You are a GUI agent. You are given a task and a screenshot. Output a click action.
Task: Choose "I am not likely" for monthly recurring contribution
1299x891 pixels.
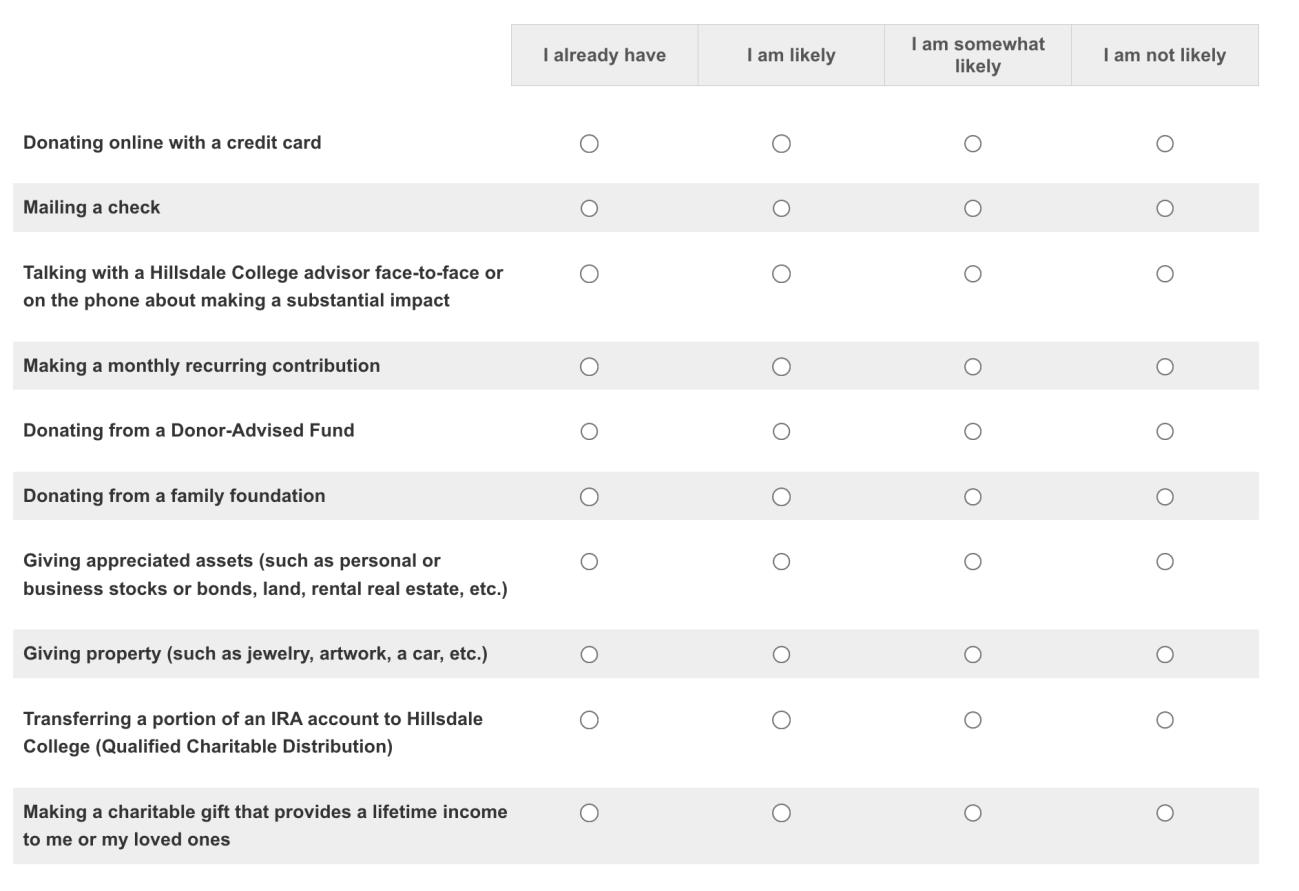click(1164, 367)
